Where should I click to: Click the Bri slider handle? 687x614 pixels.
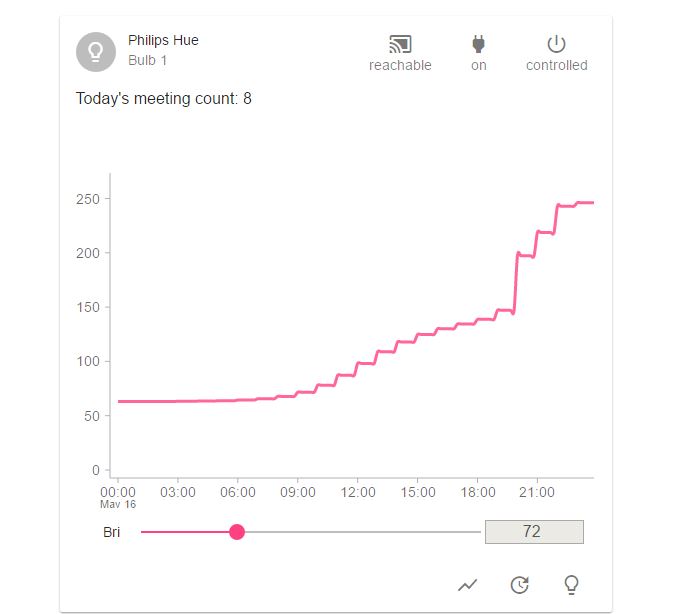pyautogui.click(x=237, y=532)
